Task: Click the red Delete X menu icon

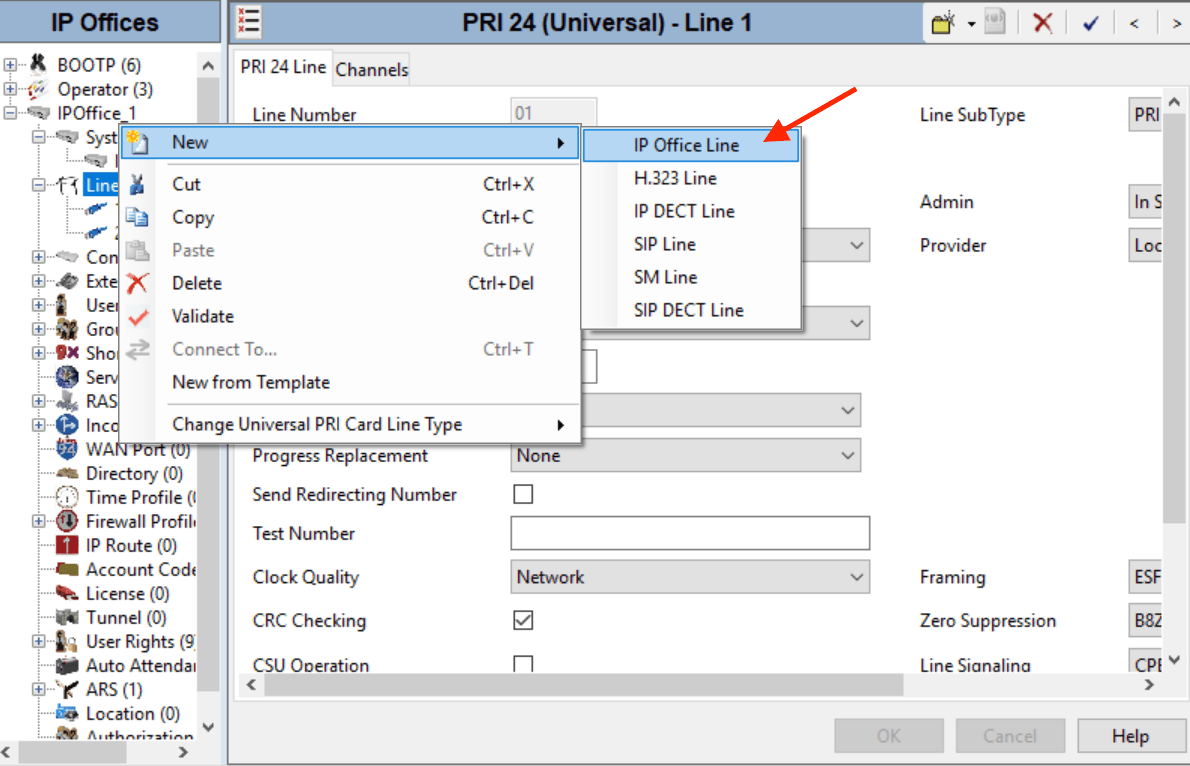Action: tap(137, 283)
